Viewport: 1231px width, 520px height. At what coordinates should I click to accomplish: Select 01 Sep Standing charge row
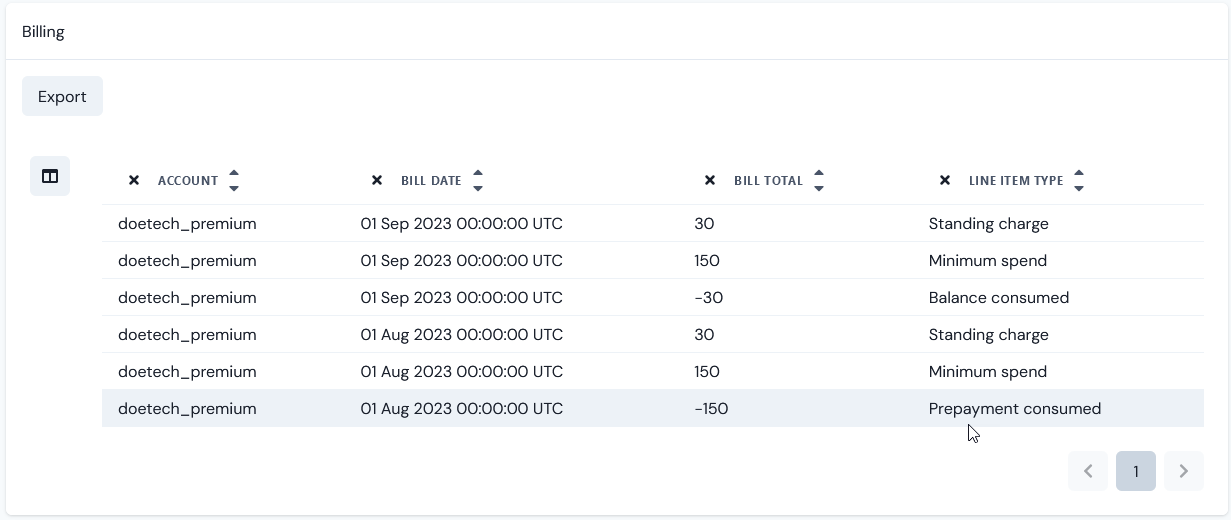pos(653,223)
